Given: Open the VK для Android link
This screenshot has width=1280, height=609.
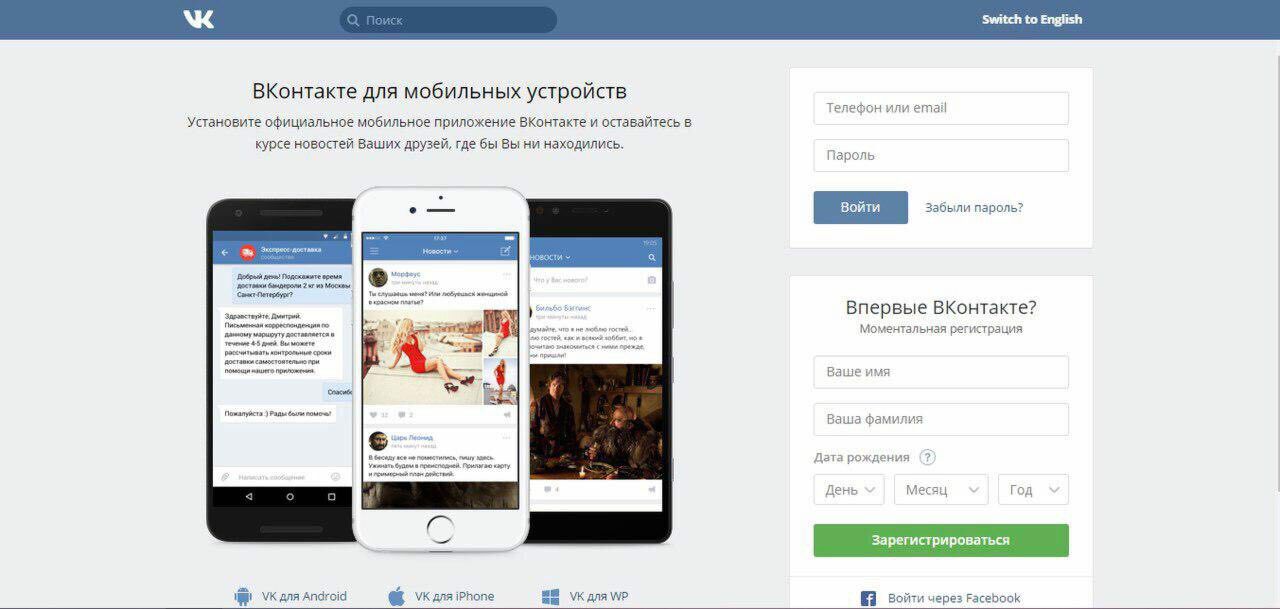Looking at the screenshot, I should coord(304,596).
